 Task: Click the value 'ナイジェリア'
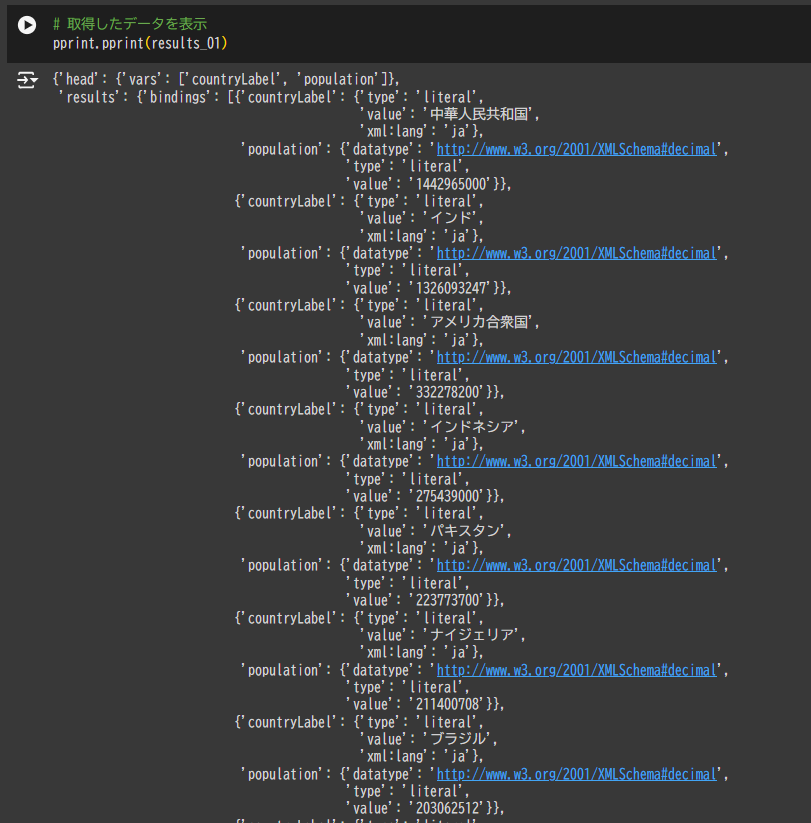click(x=472, y=635)
